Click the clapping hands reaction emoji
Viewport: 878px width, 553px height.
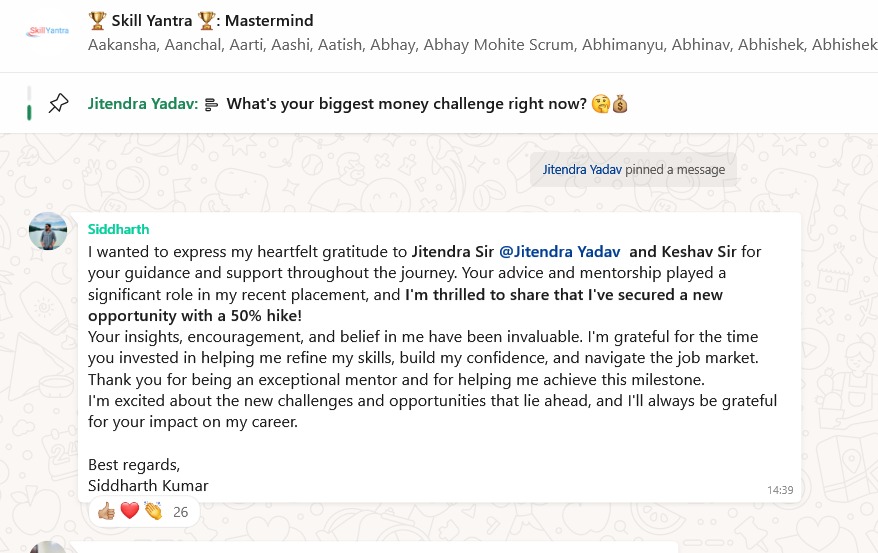point(152,512)
